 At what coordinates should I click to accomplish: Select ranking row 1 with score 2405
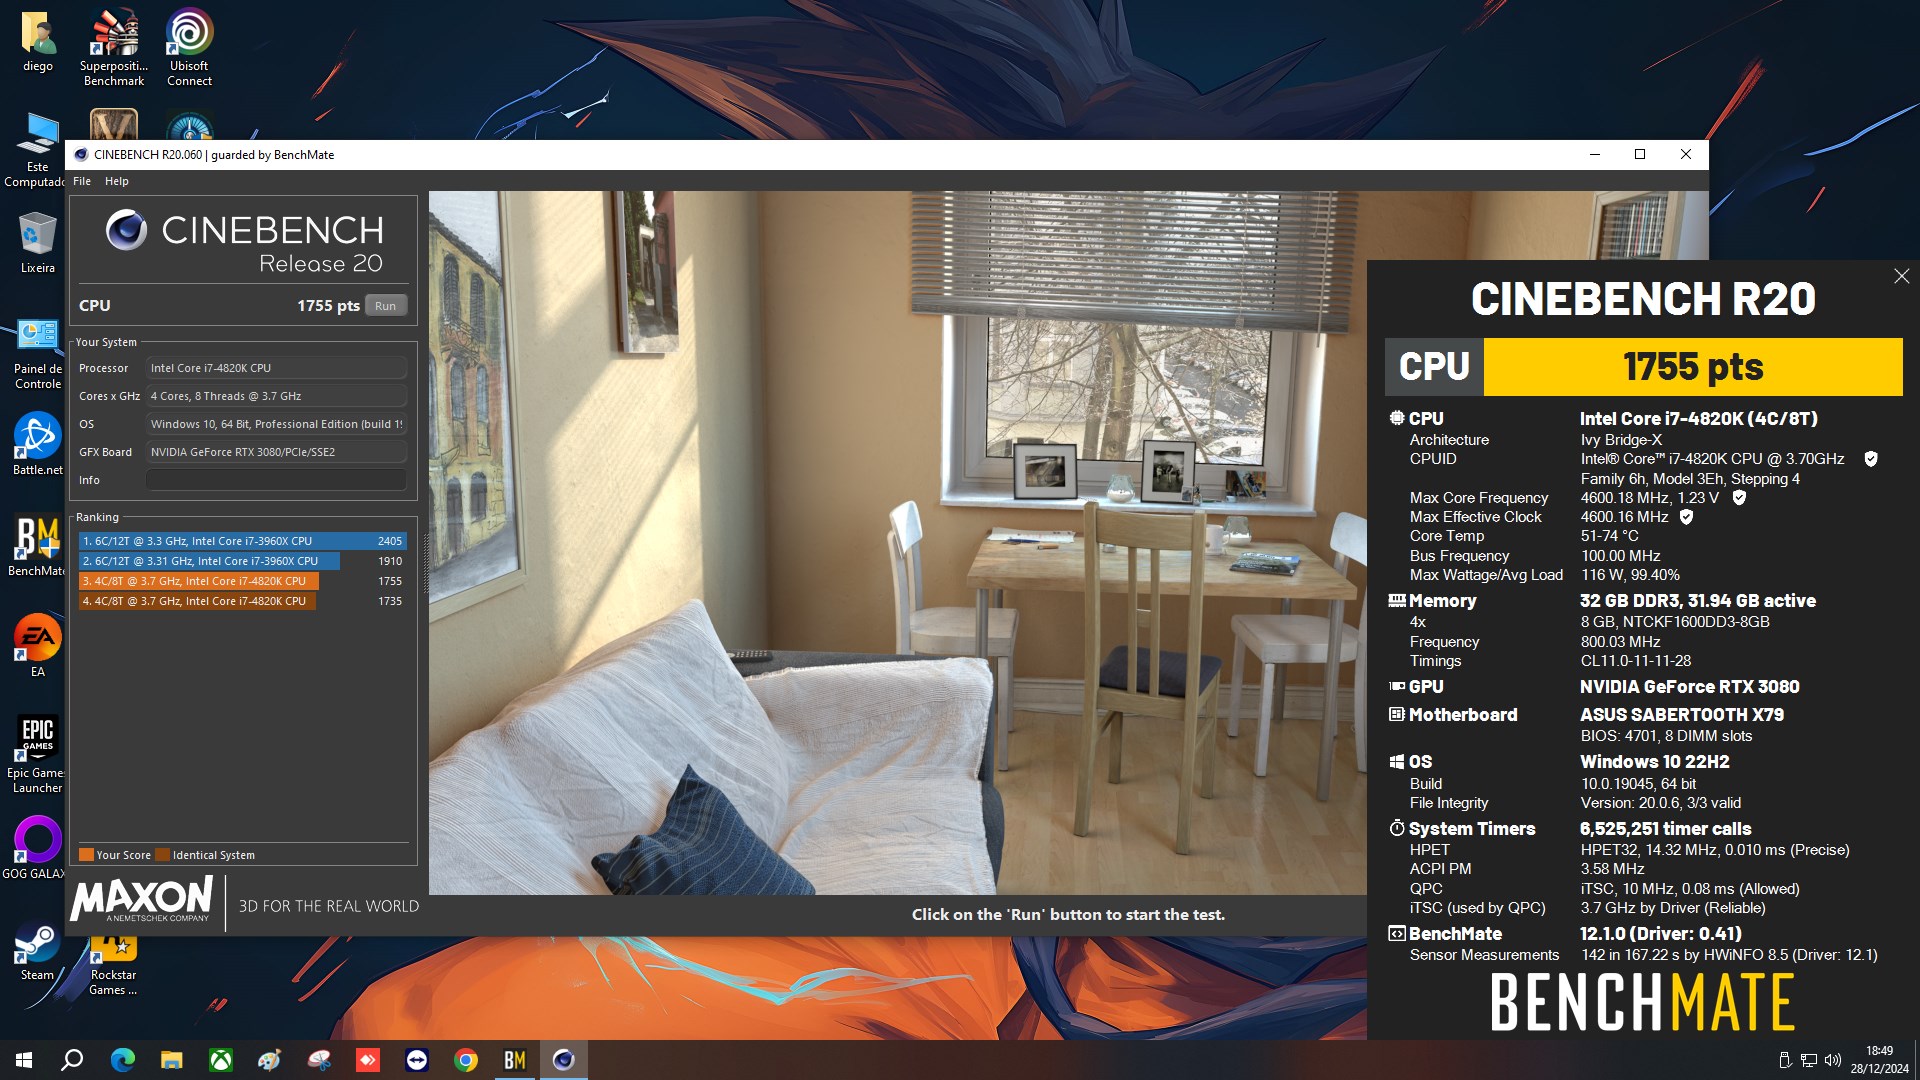point(242,541)
